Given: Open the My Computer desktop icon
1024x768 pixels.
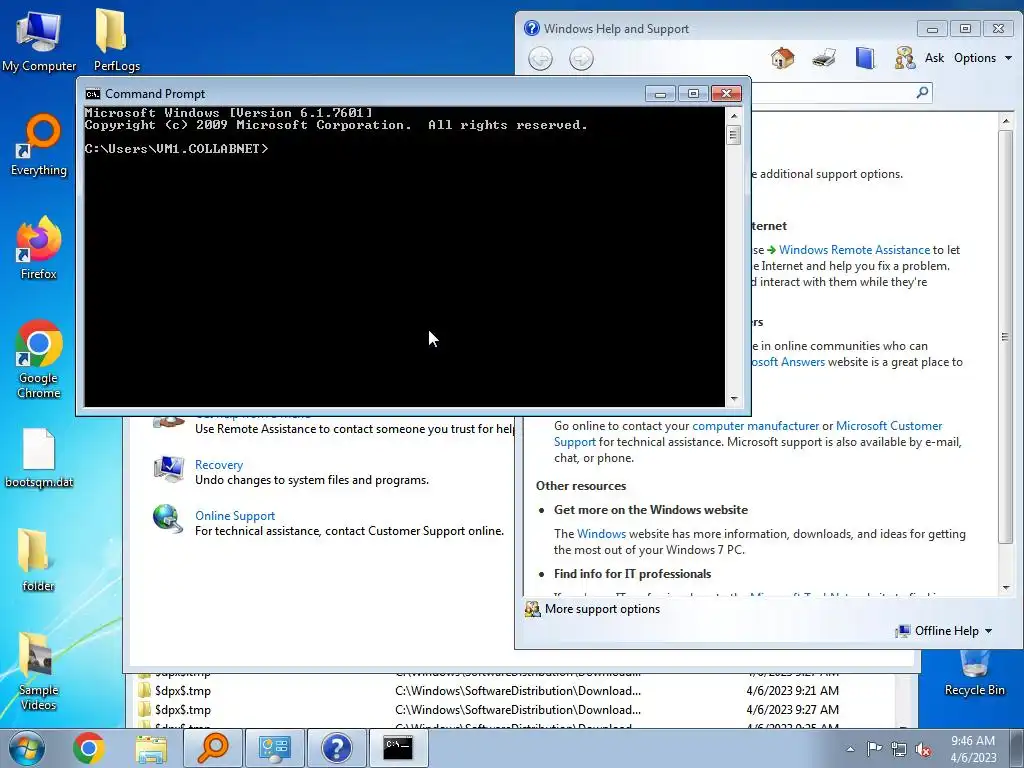Looking at the screenshot, I should (x=39, y=41).
